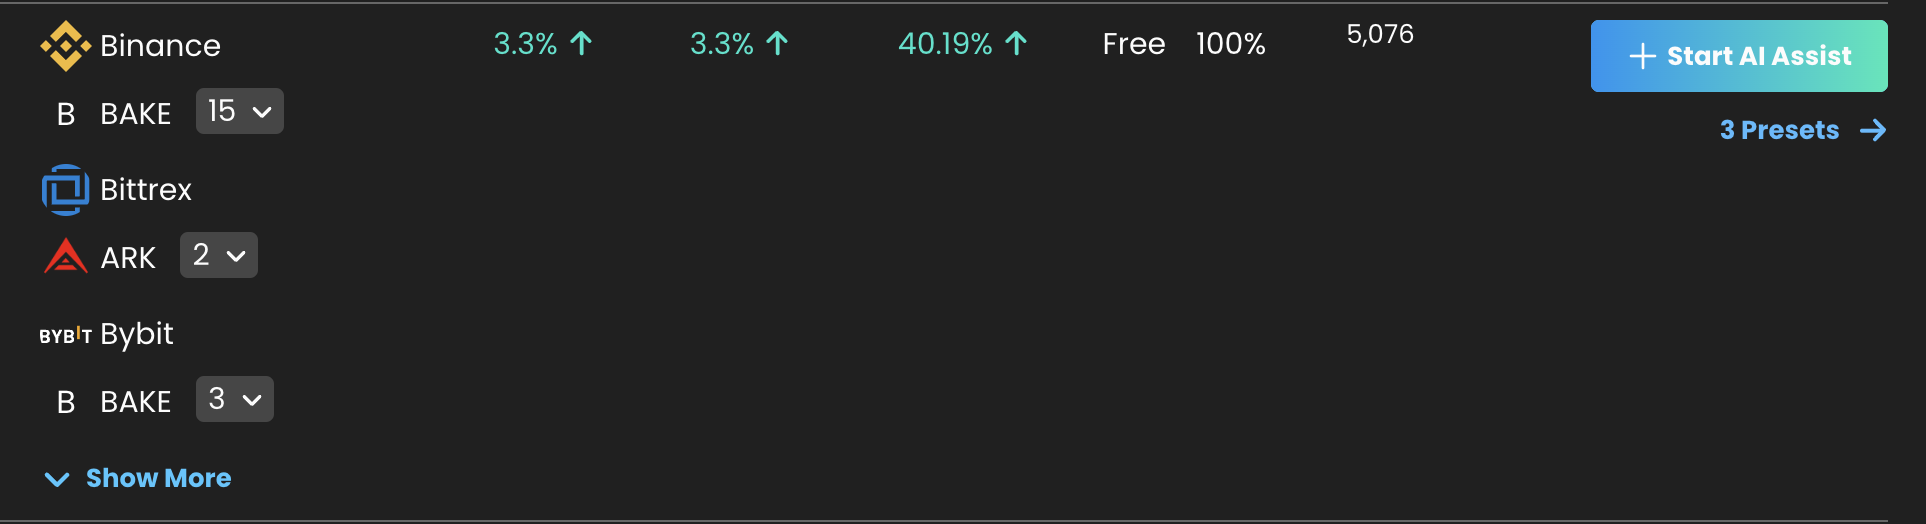Click the right arrow beside 3 Presets
The width and height of the screenshot is (1926, 524).
pos(1873,130)
